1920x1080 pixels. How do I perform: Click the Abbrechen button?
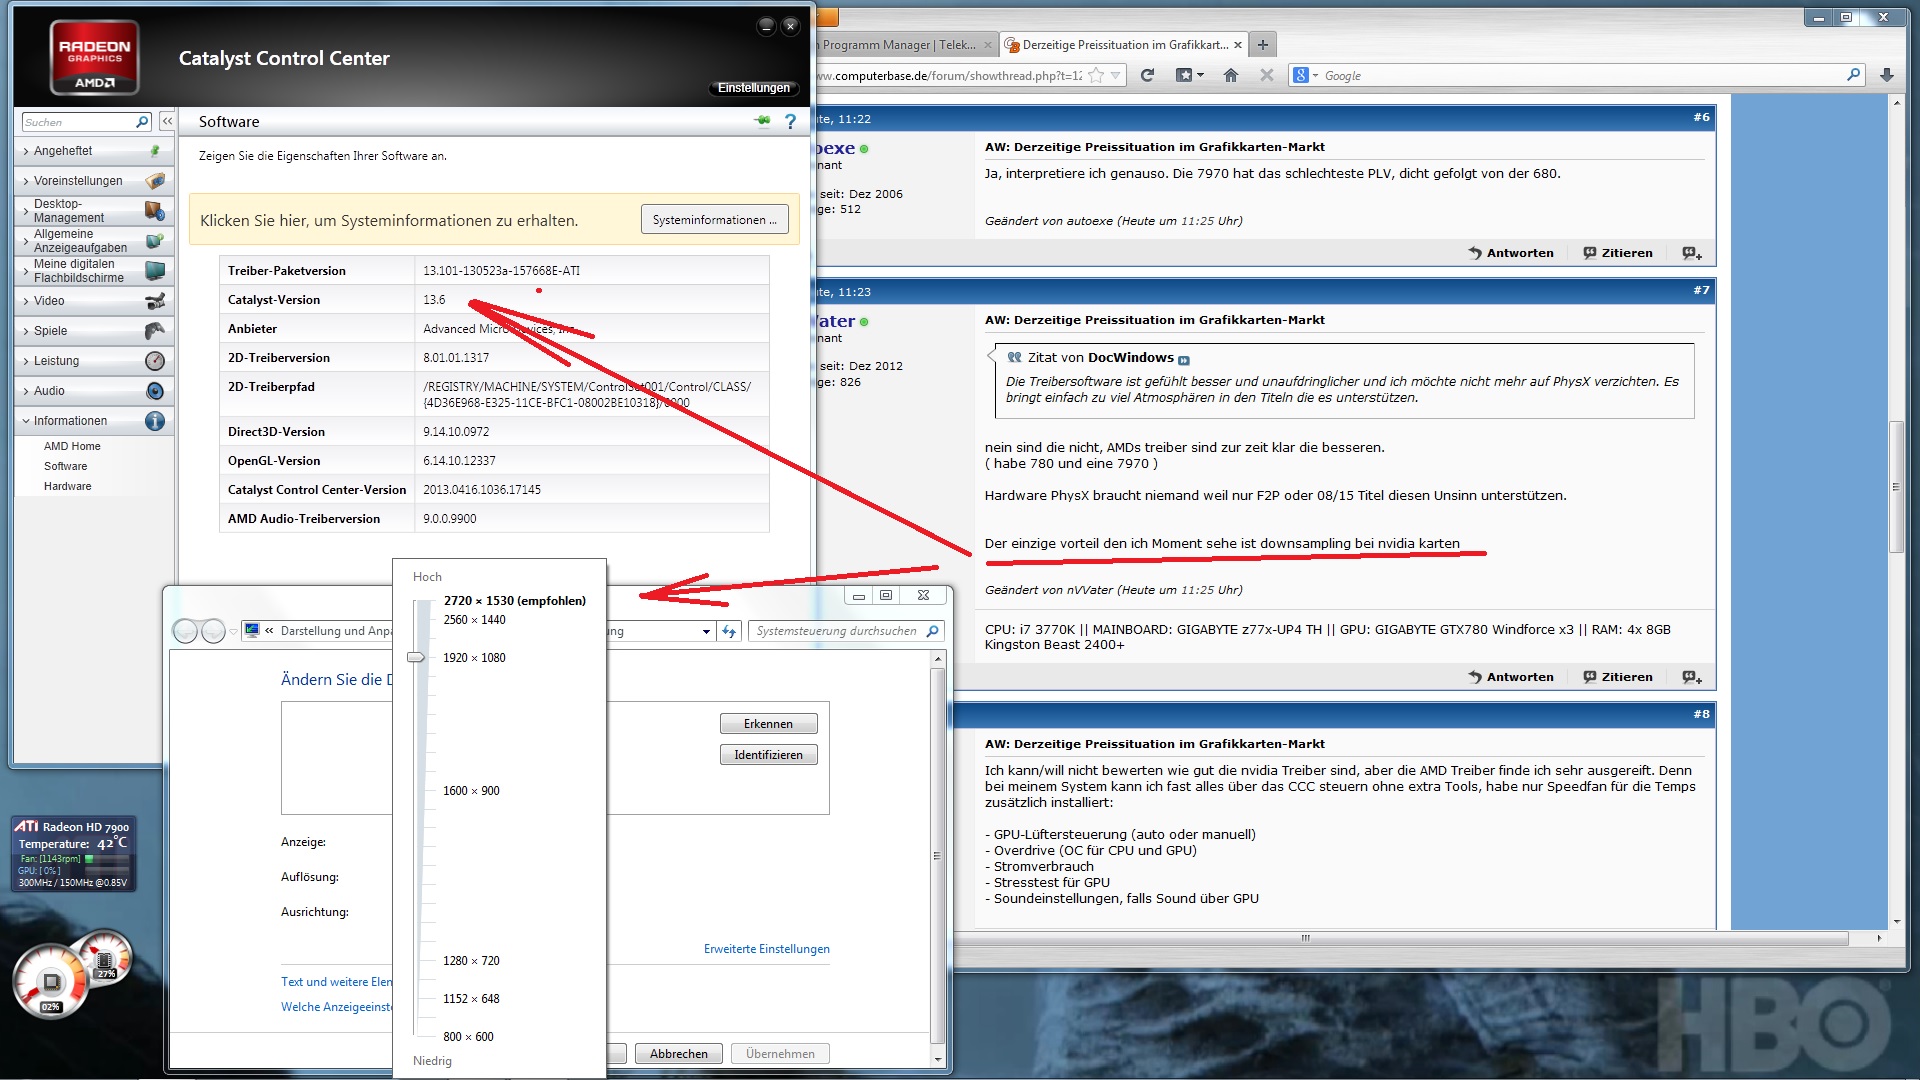[x=678, y=1054]
